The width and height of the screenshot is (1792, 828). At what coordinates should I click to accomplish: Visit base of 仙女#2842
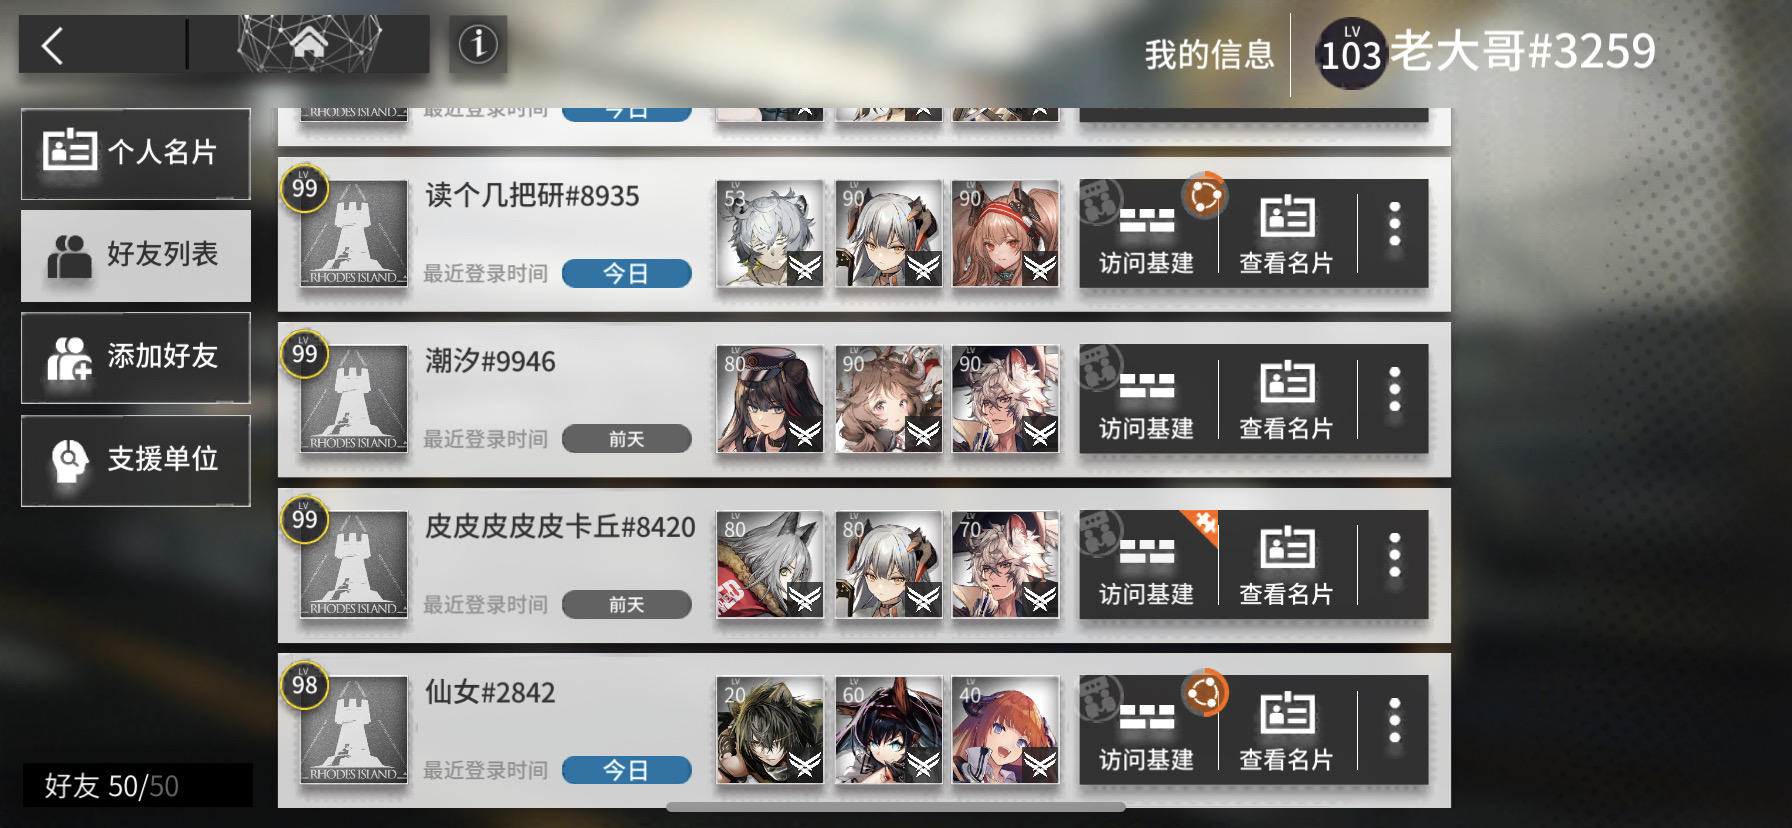tap(1147, 730)
